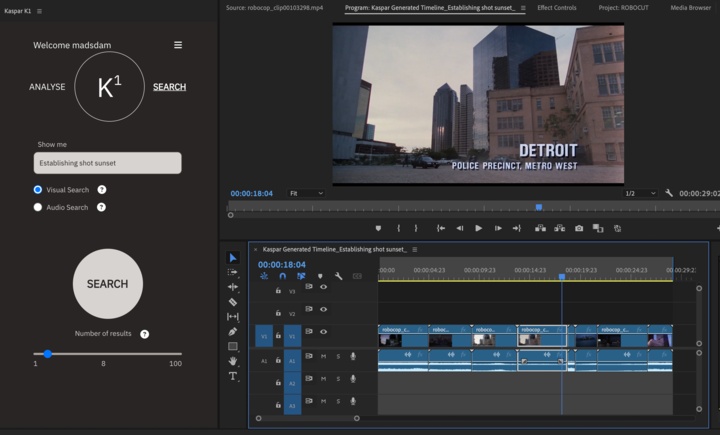Open timeline sequence panel menu
The width and height of the screenshot is (720, 435).
pos(415,249)
